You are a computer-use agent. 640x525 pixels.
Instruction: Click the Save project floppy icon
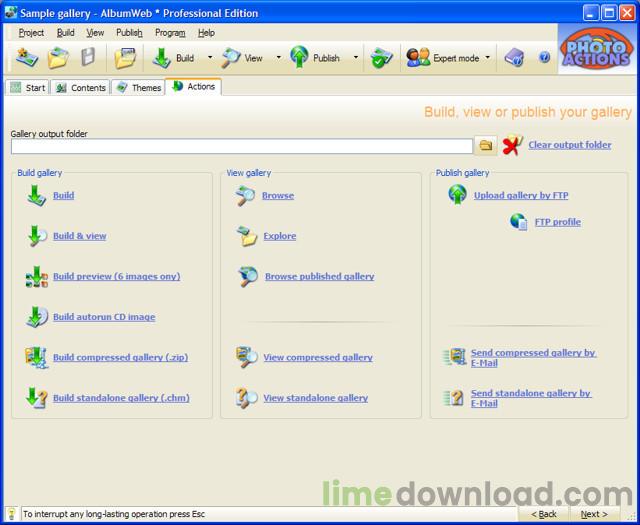tap(88, 57)
